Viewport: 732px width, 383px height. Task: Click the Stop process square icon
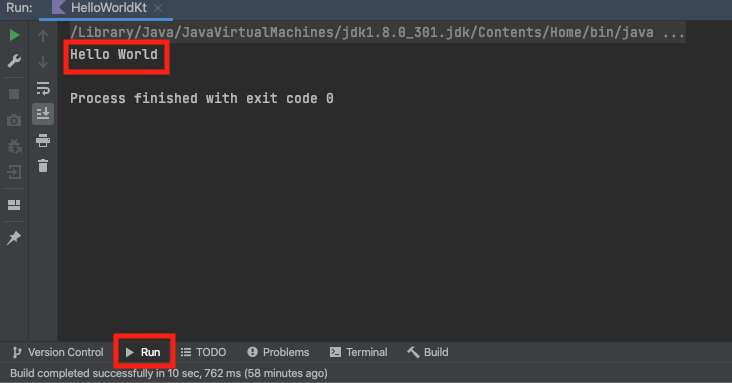(x=14, y=94)
